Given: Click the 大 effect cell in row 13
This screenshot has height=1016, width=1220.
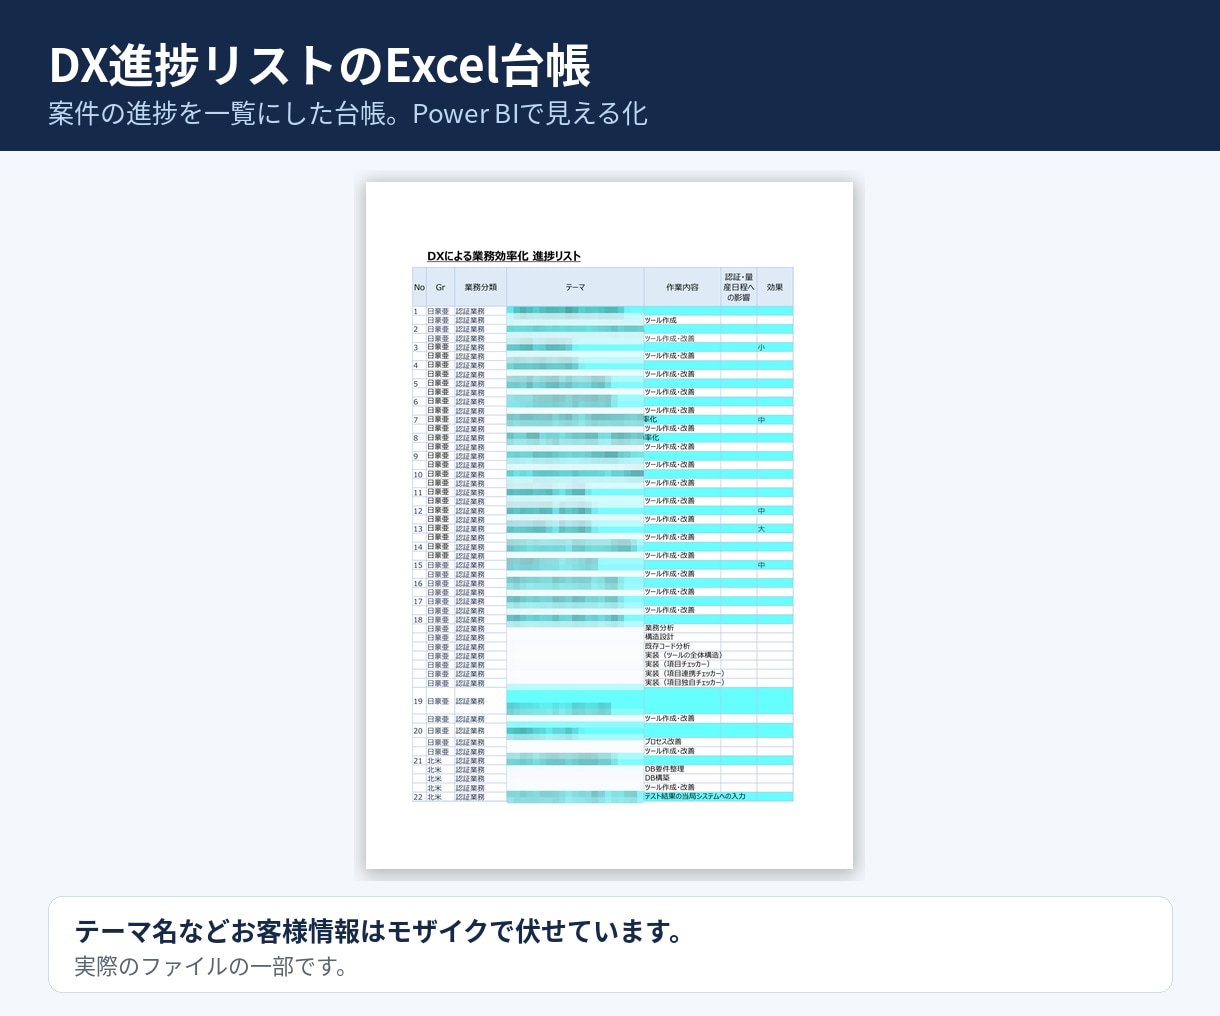Looking at the screenshot, I should [x=775, y=529].
